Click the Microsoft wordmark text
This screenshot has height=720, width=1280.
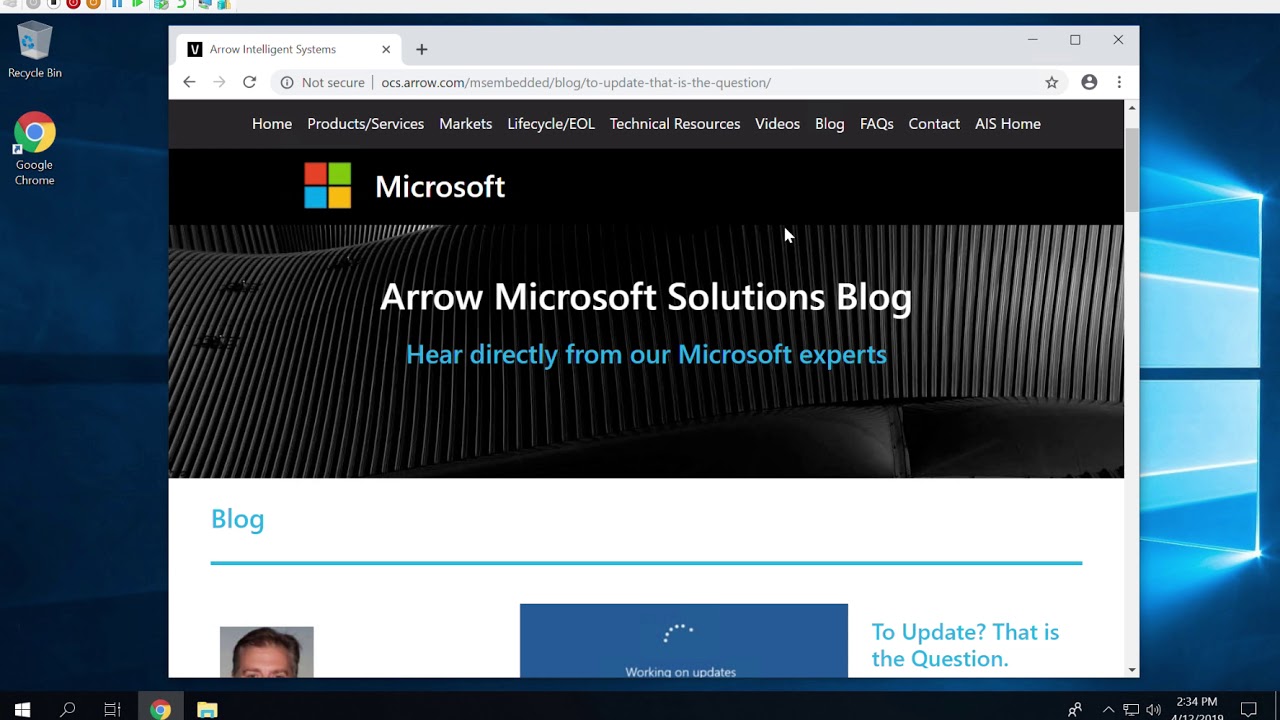tap(440, 187)
